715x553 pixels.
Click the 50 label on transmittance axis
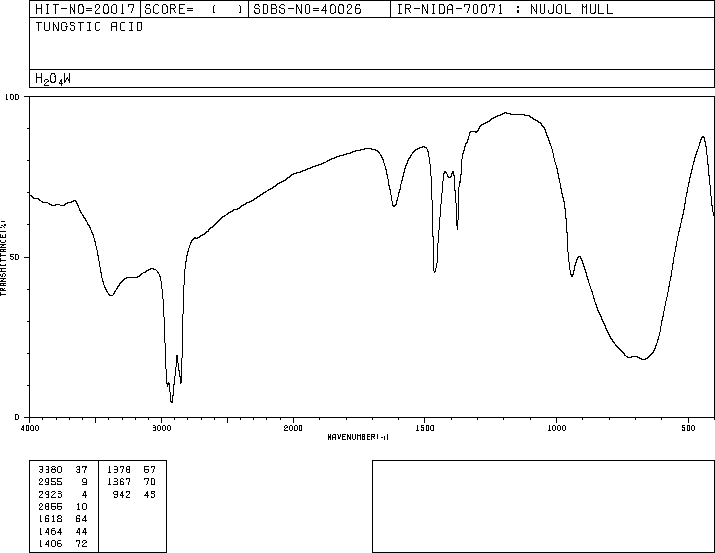(x=16, y=257)
